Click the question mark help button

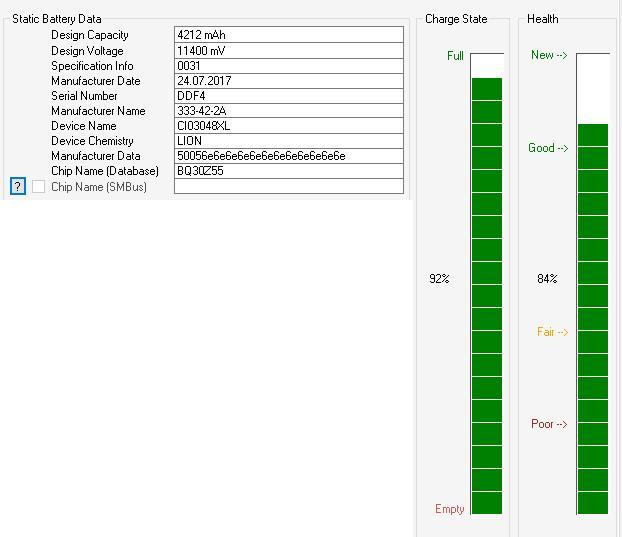(x=18, y=186)
